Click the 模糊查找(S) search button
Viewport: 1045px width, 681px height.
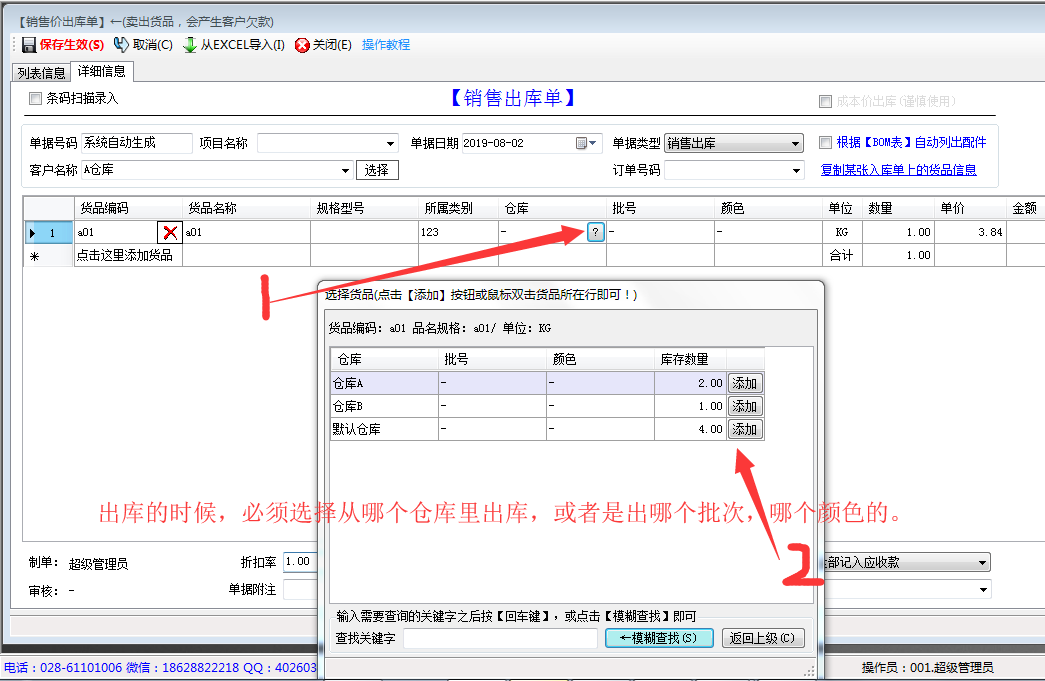coord(658,638)
